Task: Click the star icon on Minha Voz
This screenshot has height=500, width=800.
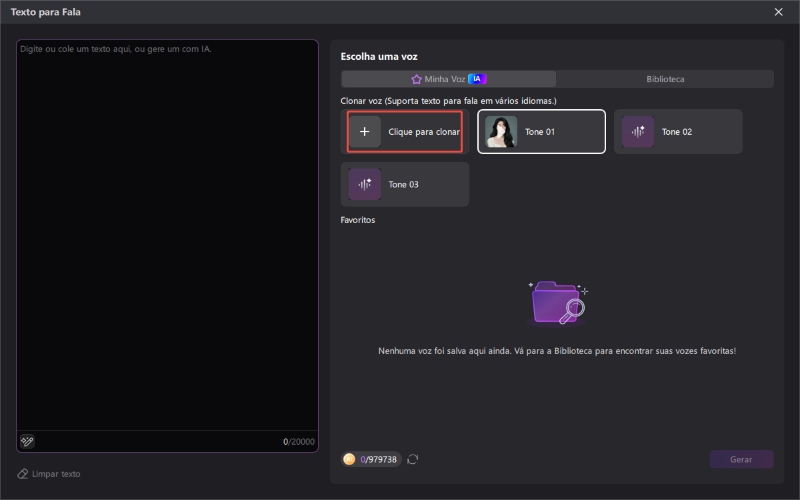Action: (416, 79)
